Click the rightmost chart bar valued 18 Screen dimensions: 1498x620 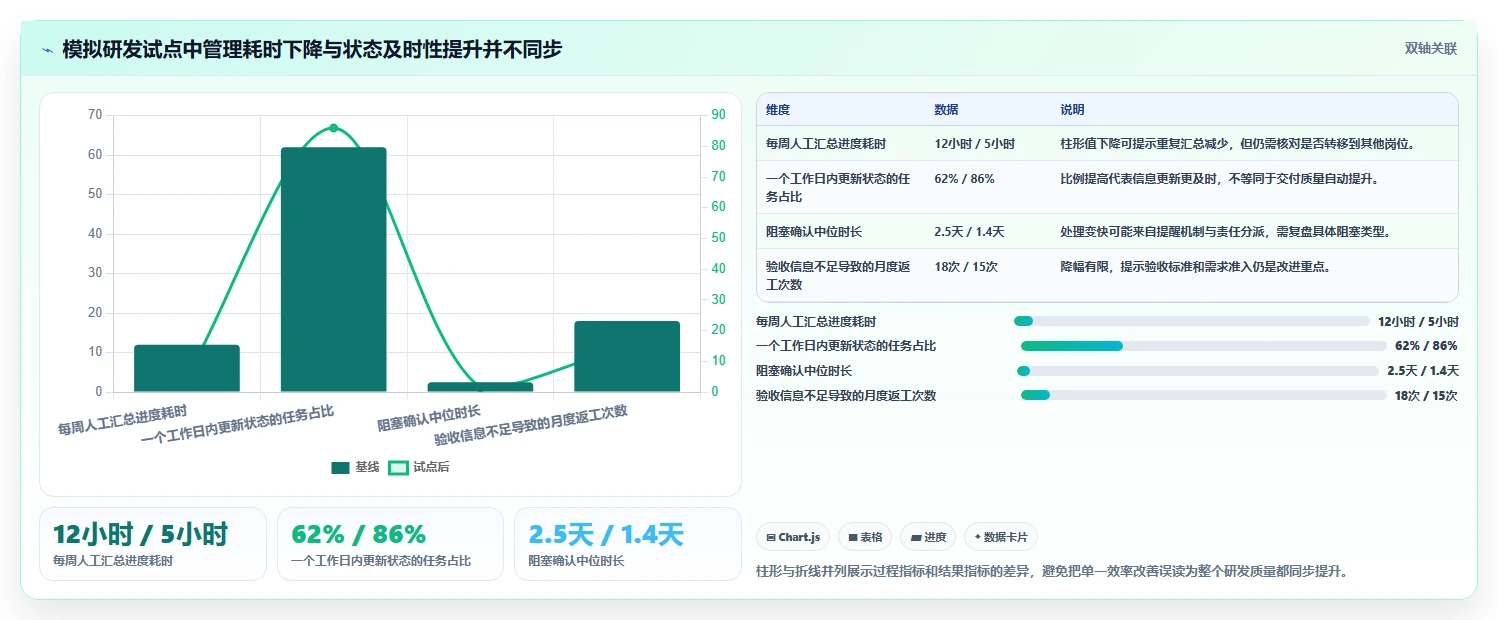point(627,356)
